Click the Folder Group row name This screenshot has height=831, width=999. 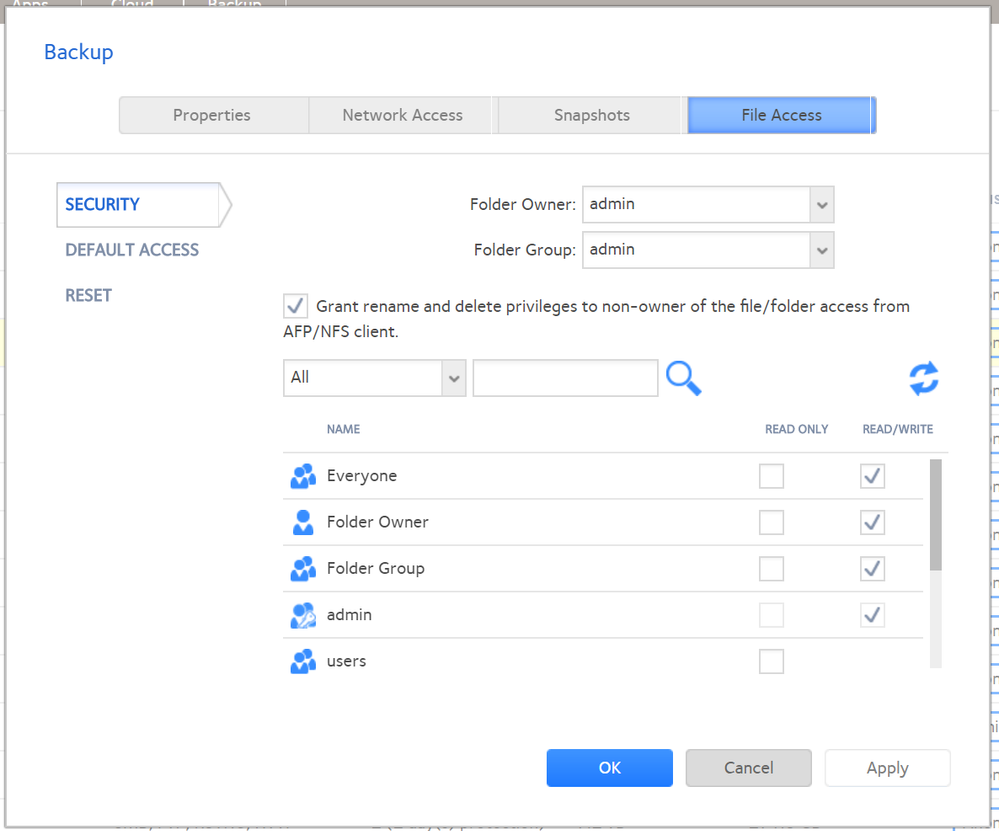click(x=376, y=568)
